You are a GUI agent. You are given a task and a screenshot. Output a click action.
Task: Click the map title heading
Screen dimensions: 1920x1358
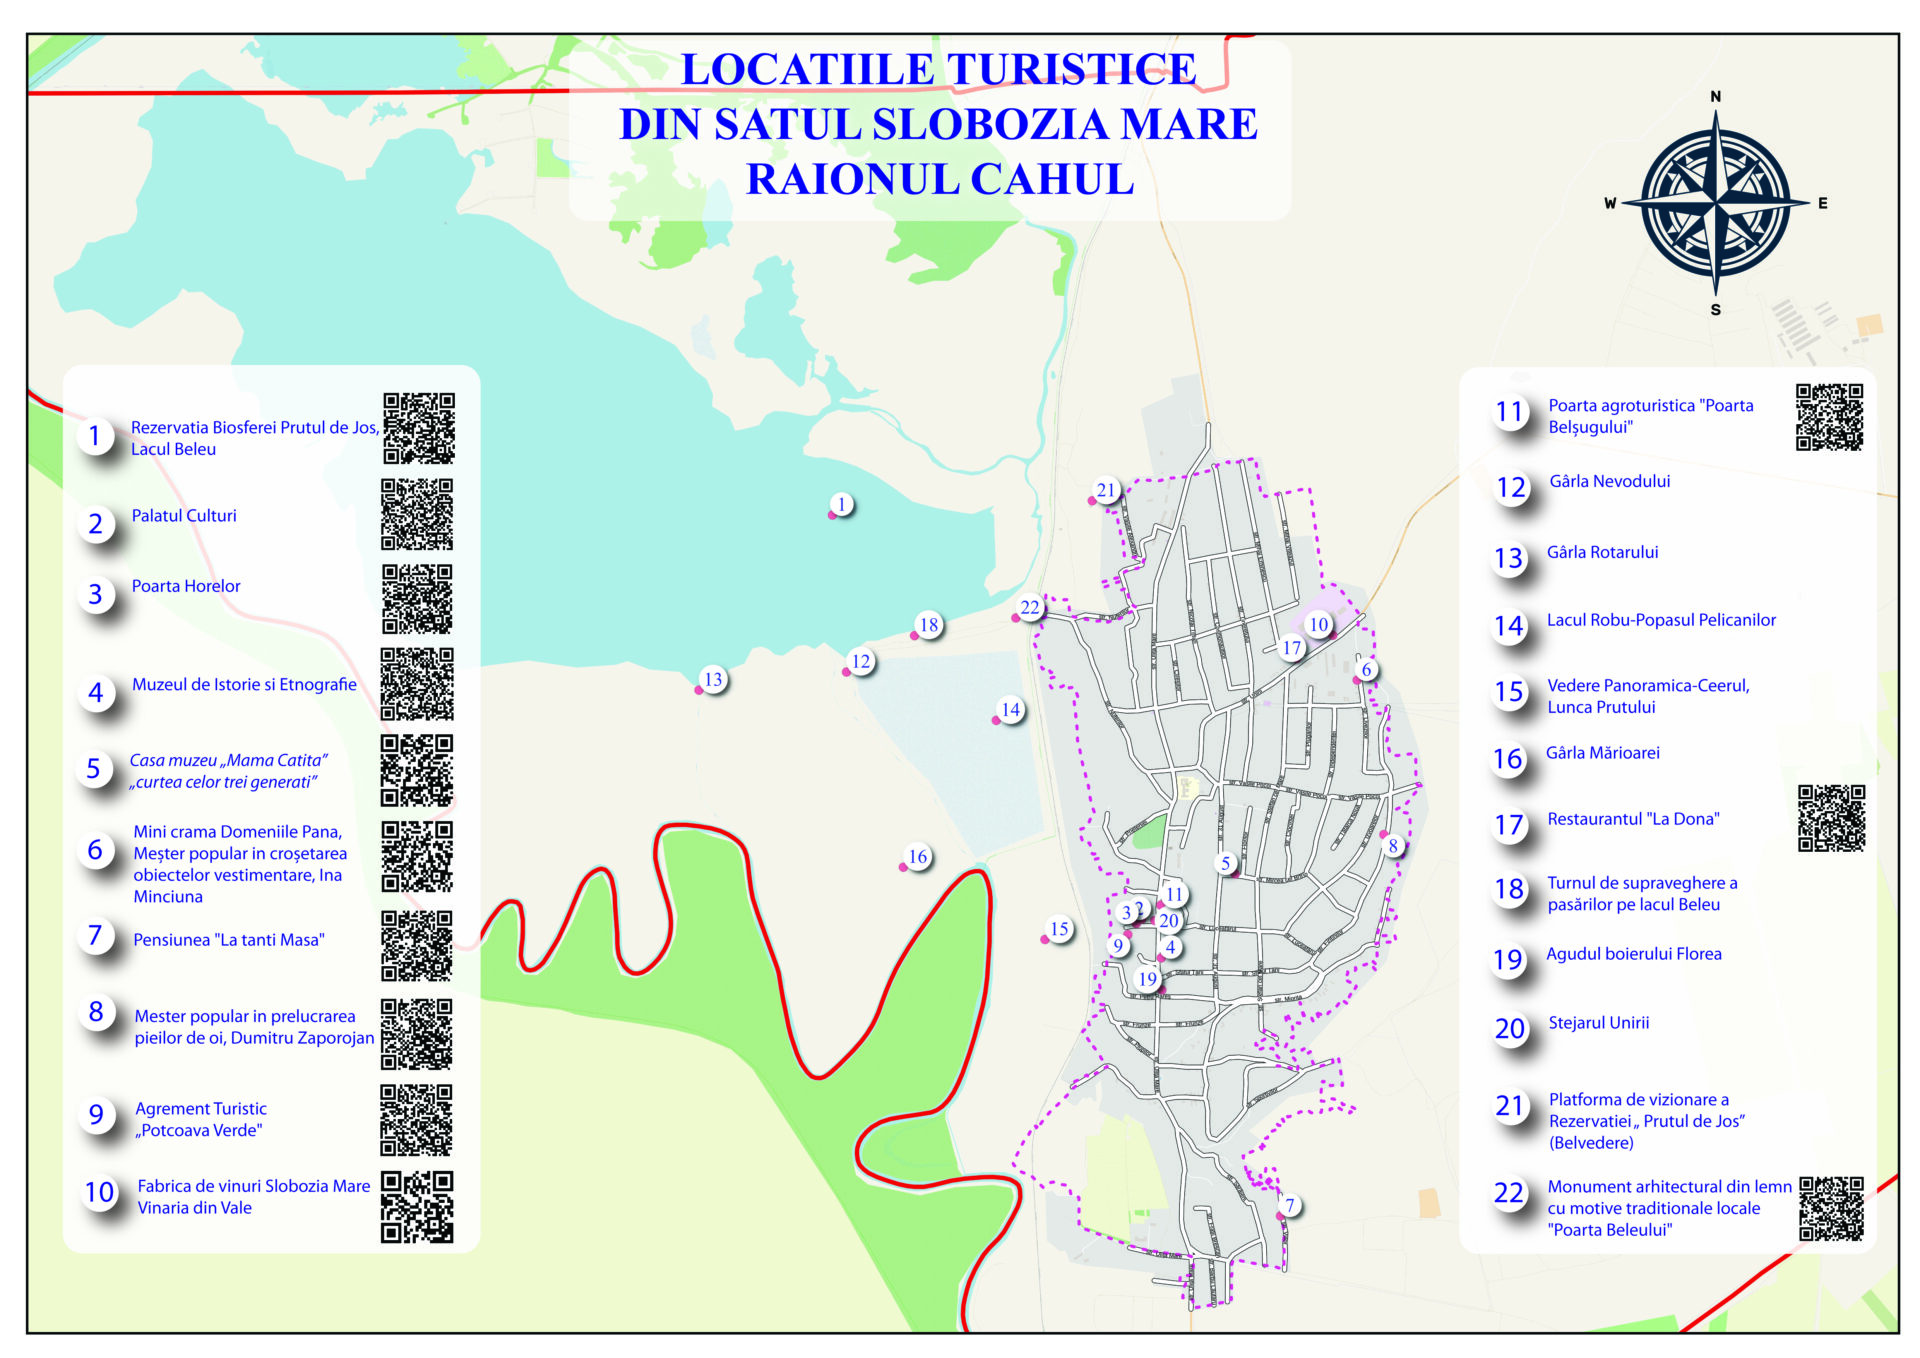coord(938,125)
